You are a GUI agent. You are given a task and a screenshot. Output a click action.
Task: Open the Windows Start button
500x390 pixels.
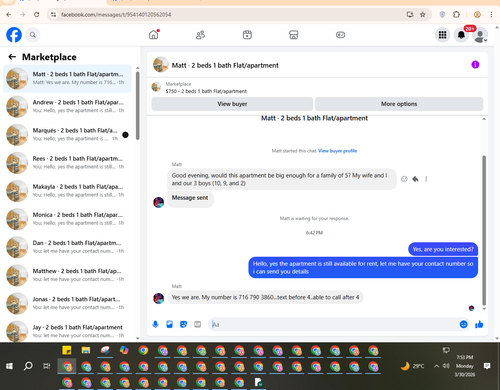pyautogui.click(x=9, y=366)
